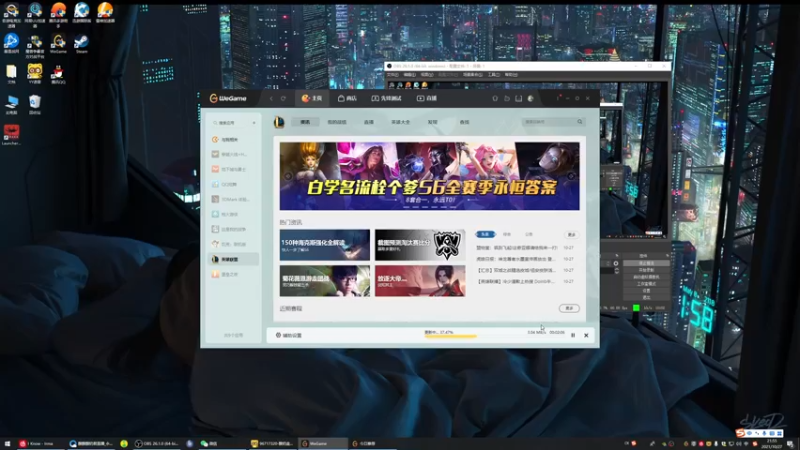Expand the dropdown arrow beside sidebar search

click(254, 123)
